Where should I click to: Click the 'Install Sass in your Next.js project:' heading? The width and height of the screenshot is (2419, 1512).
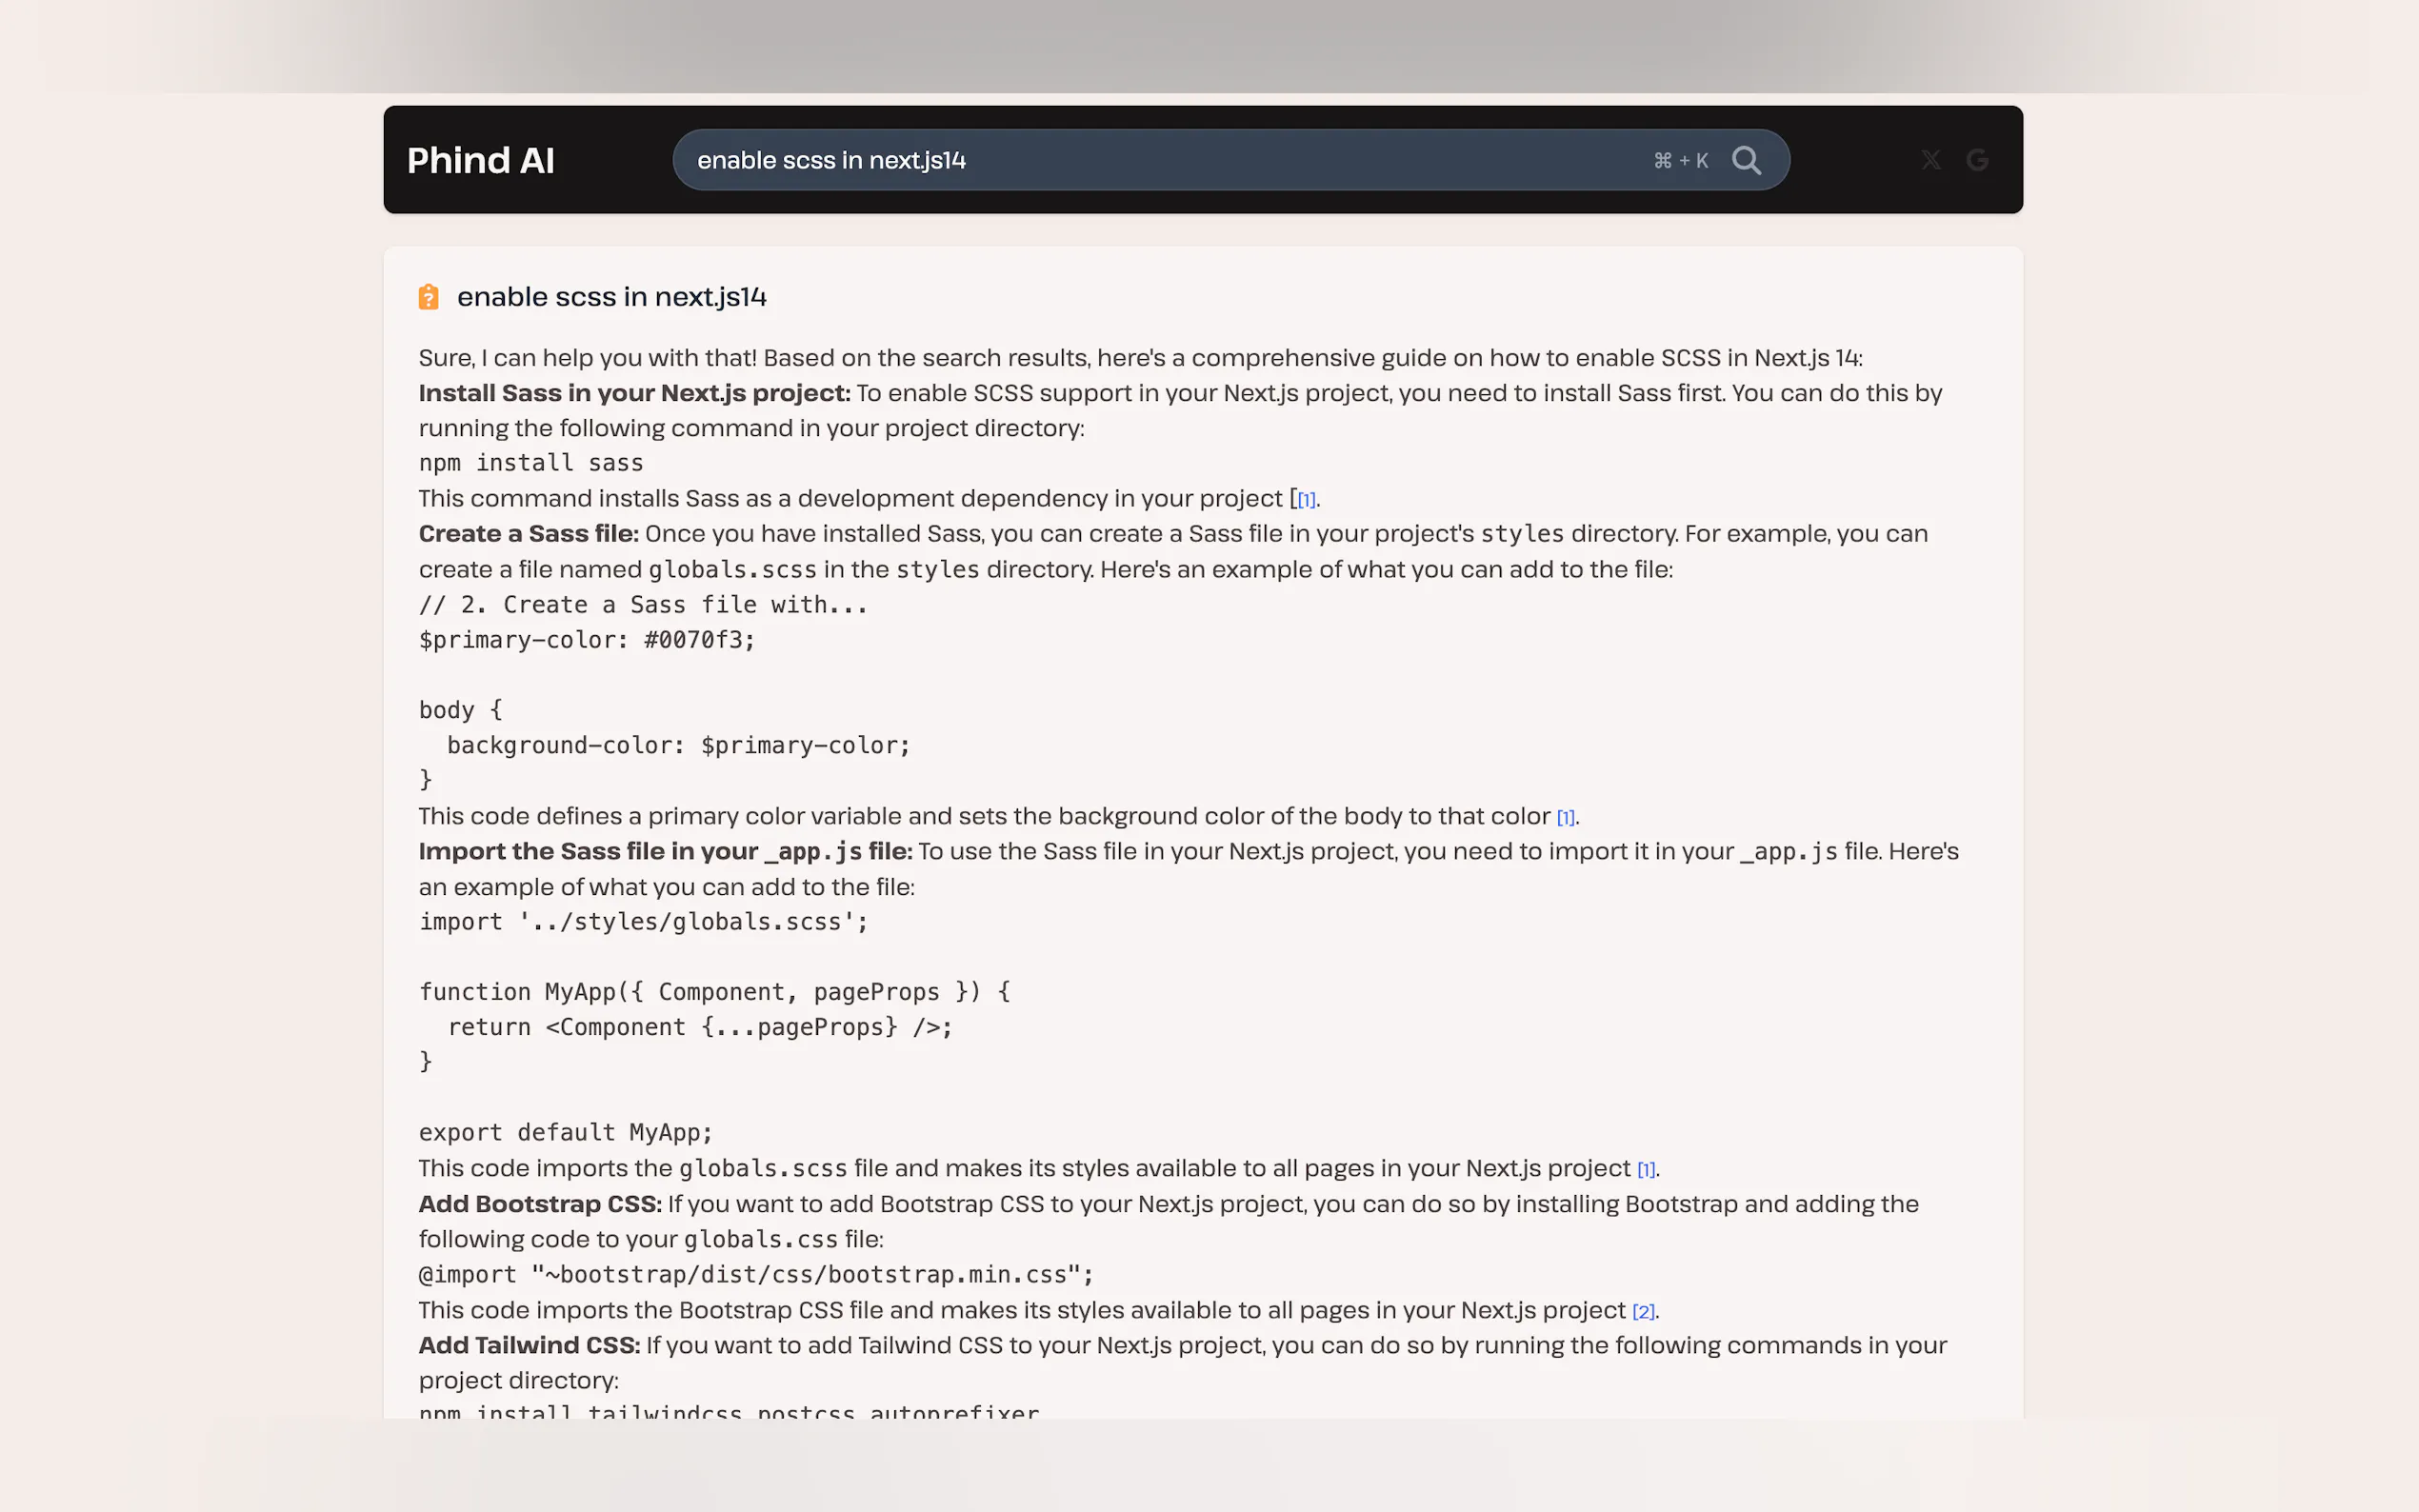coord(634,393)
